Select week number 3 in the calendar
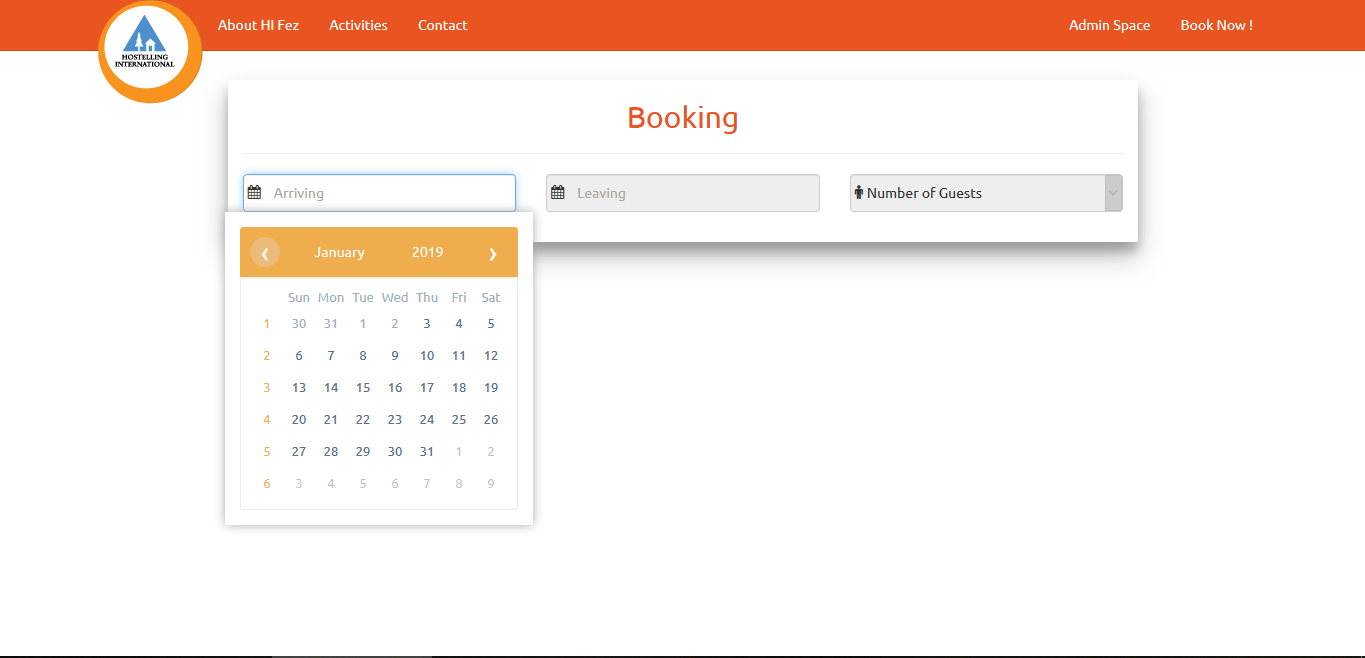 click(x=266, y=387)
